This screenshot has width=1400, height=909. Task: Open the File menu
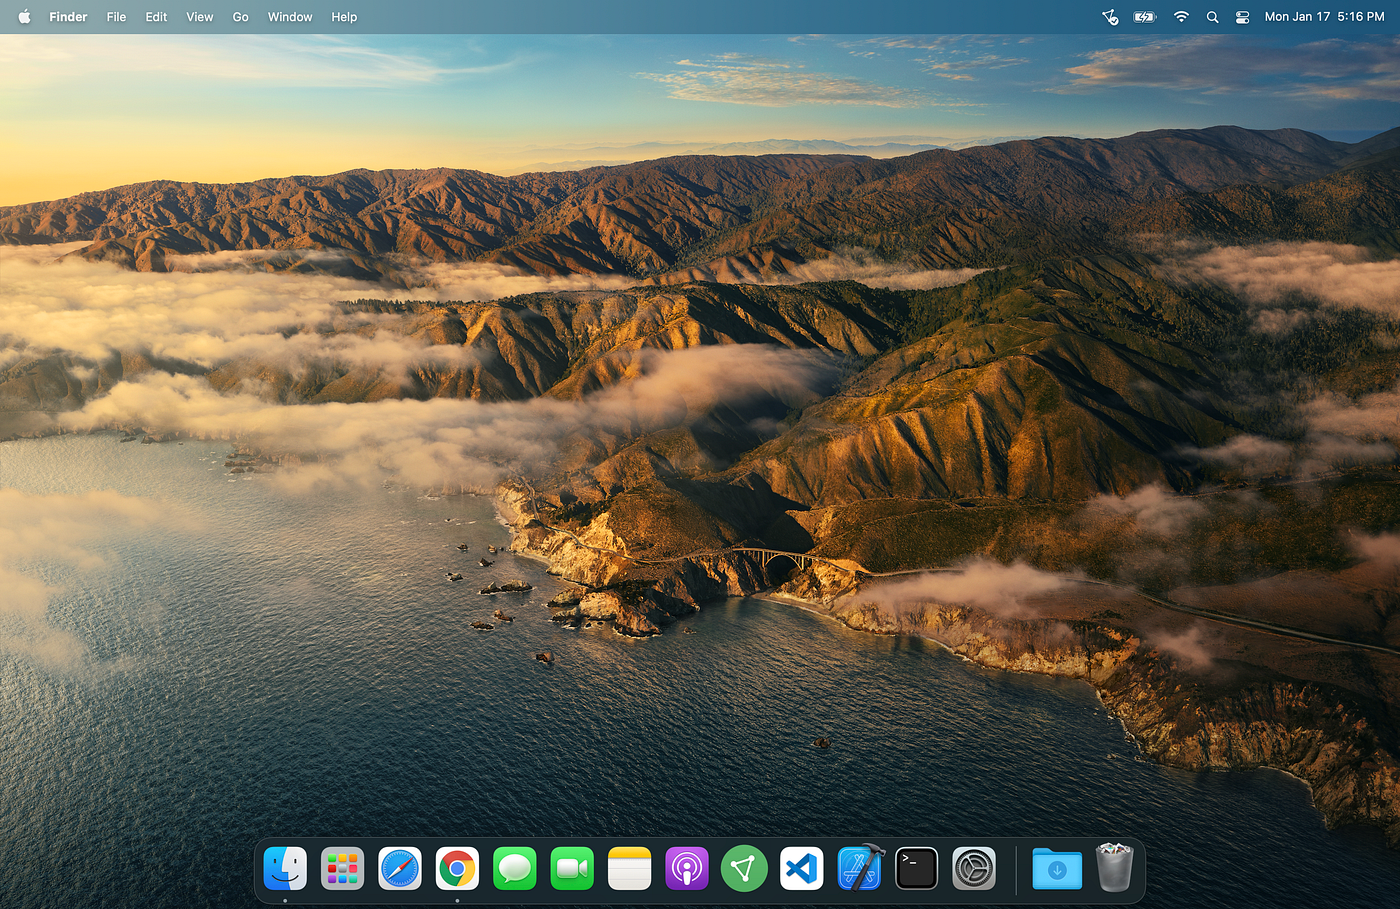[x=116, y=17]
